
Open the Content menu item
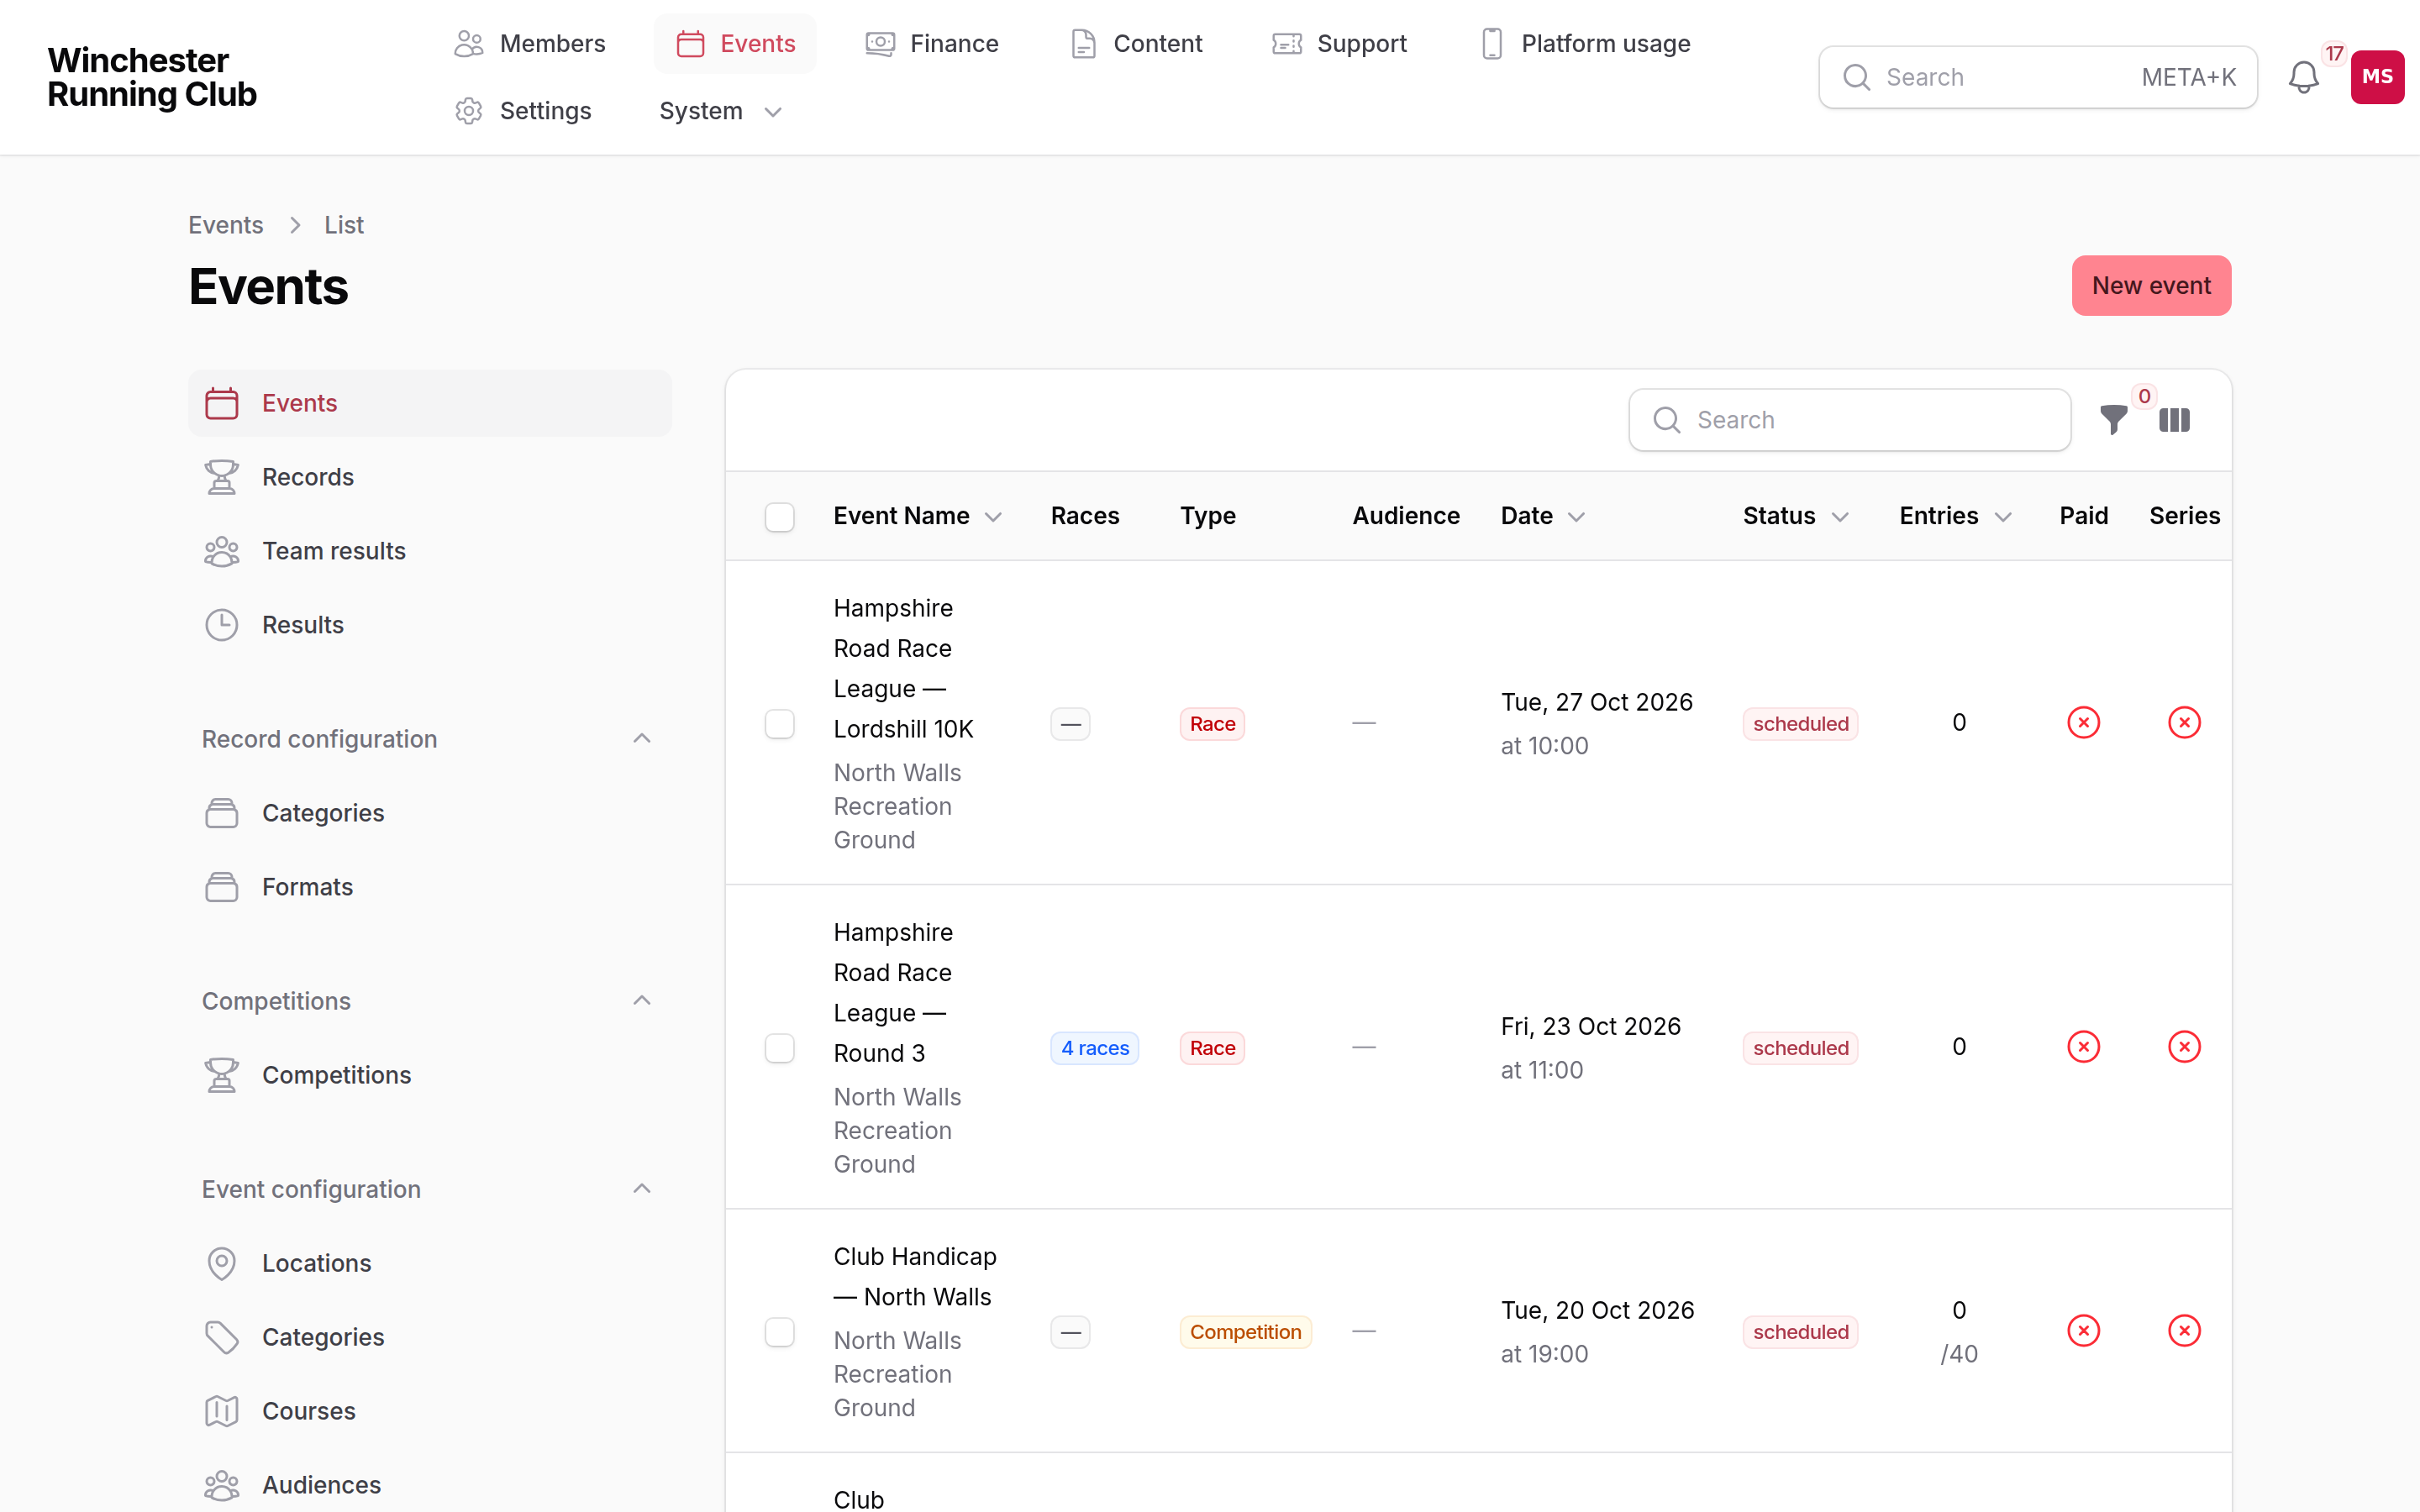click(x=1136, y=44)
